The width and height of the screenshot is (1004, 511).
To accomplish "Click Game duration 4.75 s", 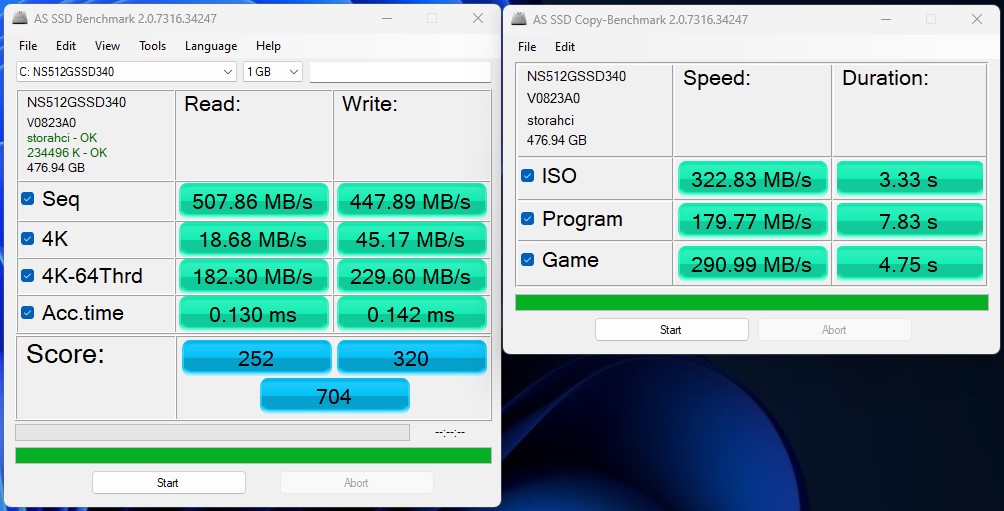I will (909, 263).
